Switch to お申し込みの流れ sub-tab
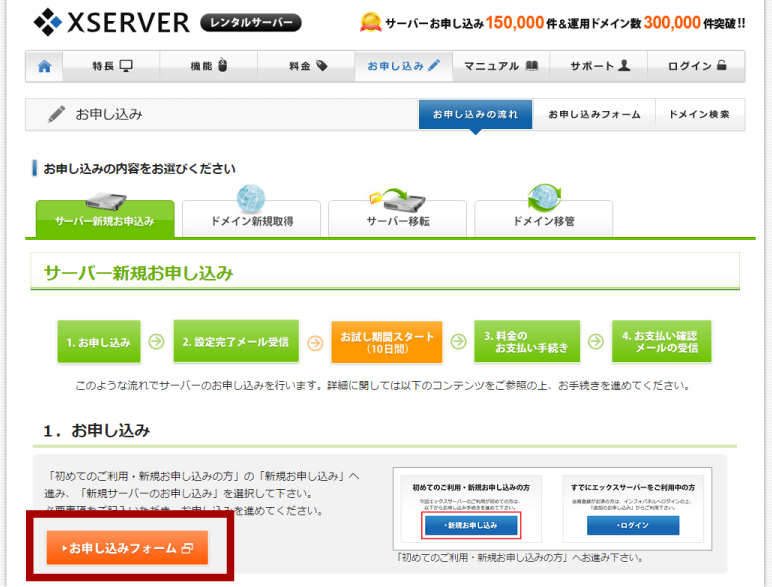The height and width of the screenshot is (587, 772). pyautogui.click(x=475, y=115)
